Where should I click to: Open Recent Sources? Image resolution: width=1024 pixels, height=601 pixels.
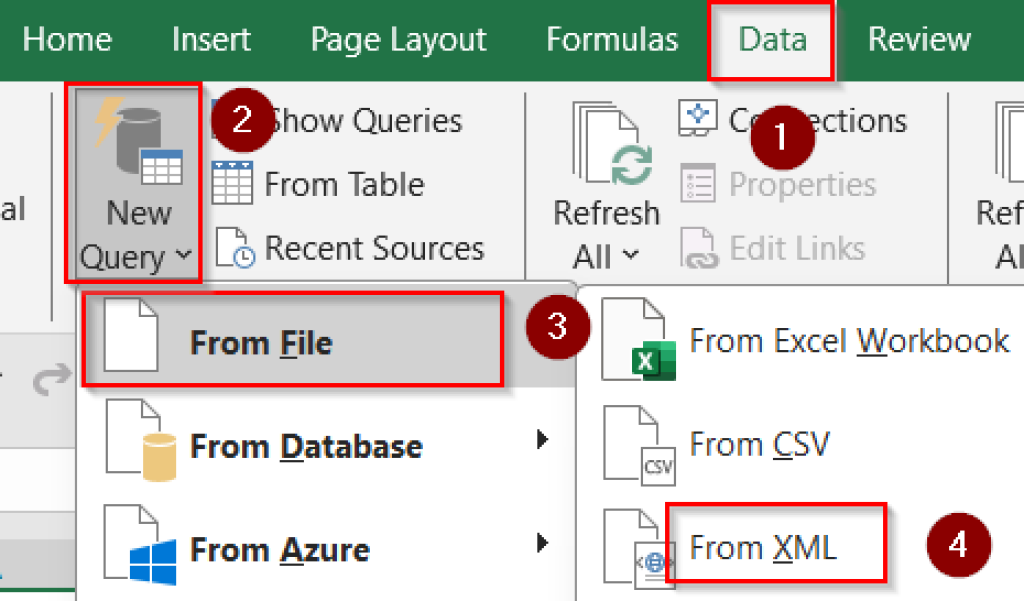click(231, 248)
